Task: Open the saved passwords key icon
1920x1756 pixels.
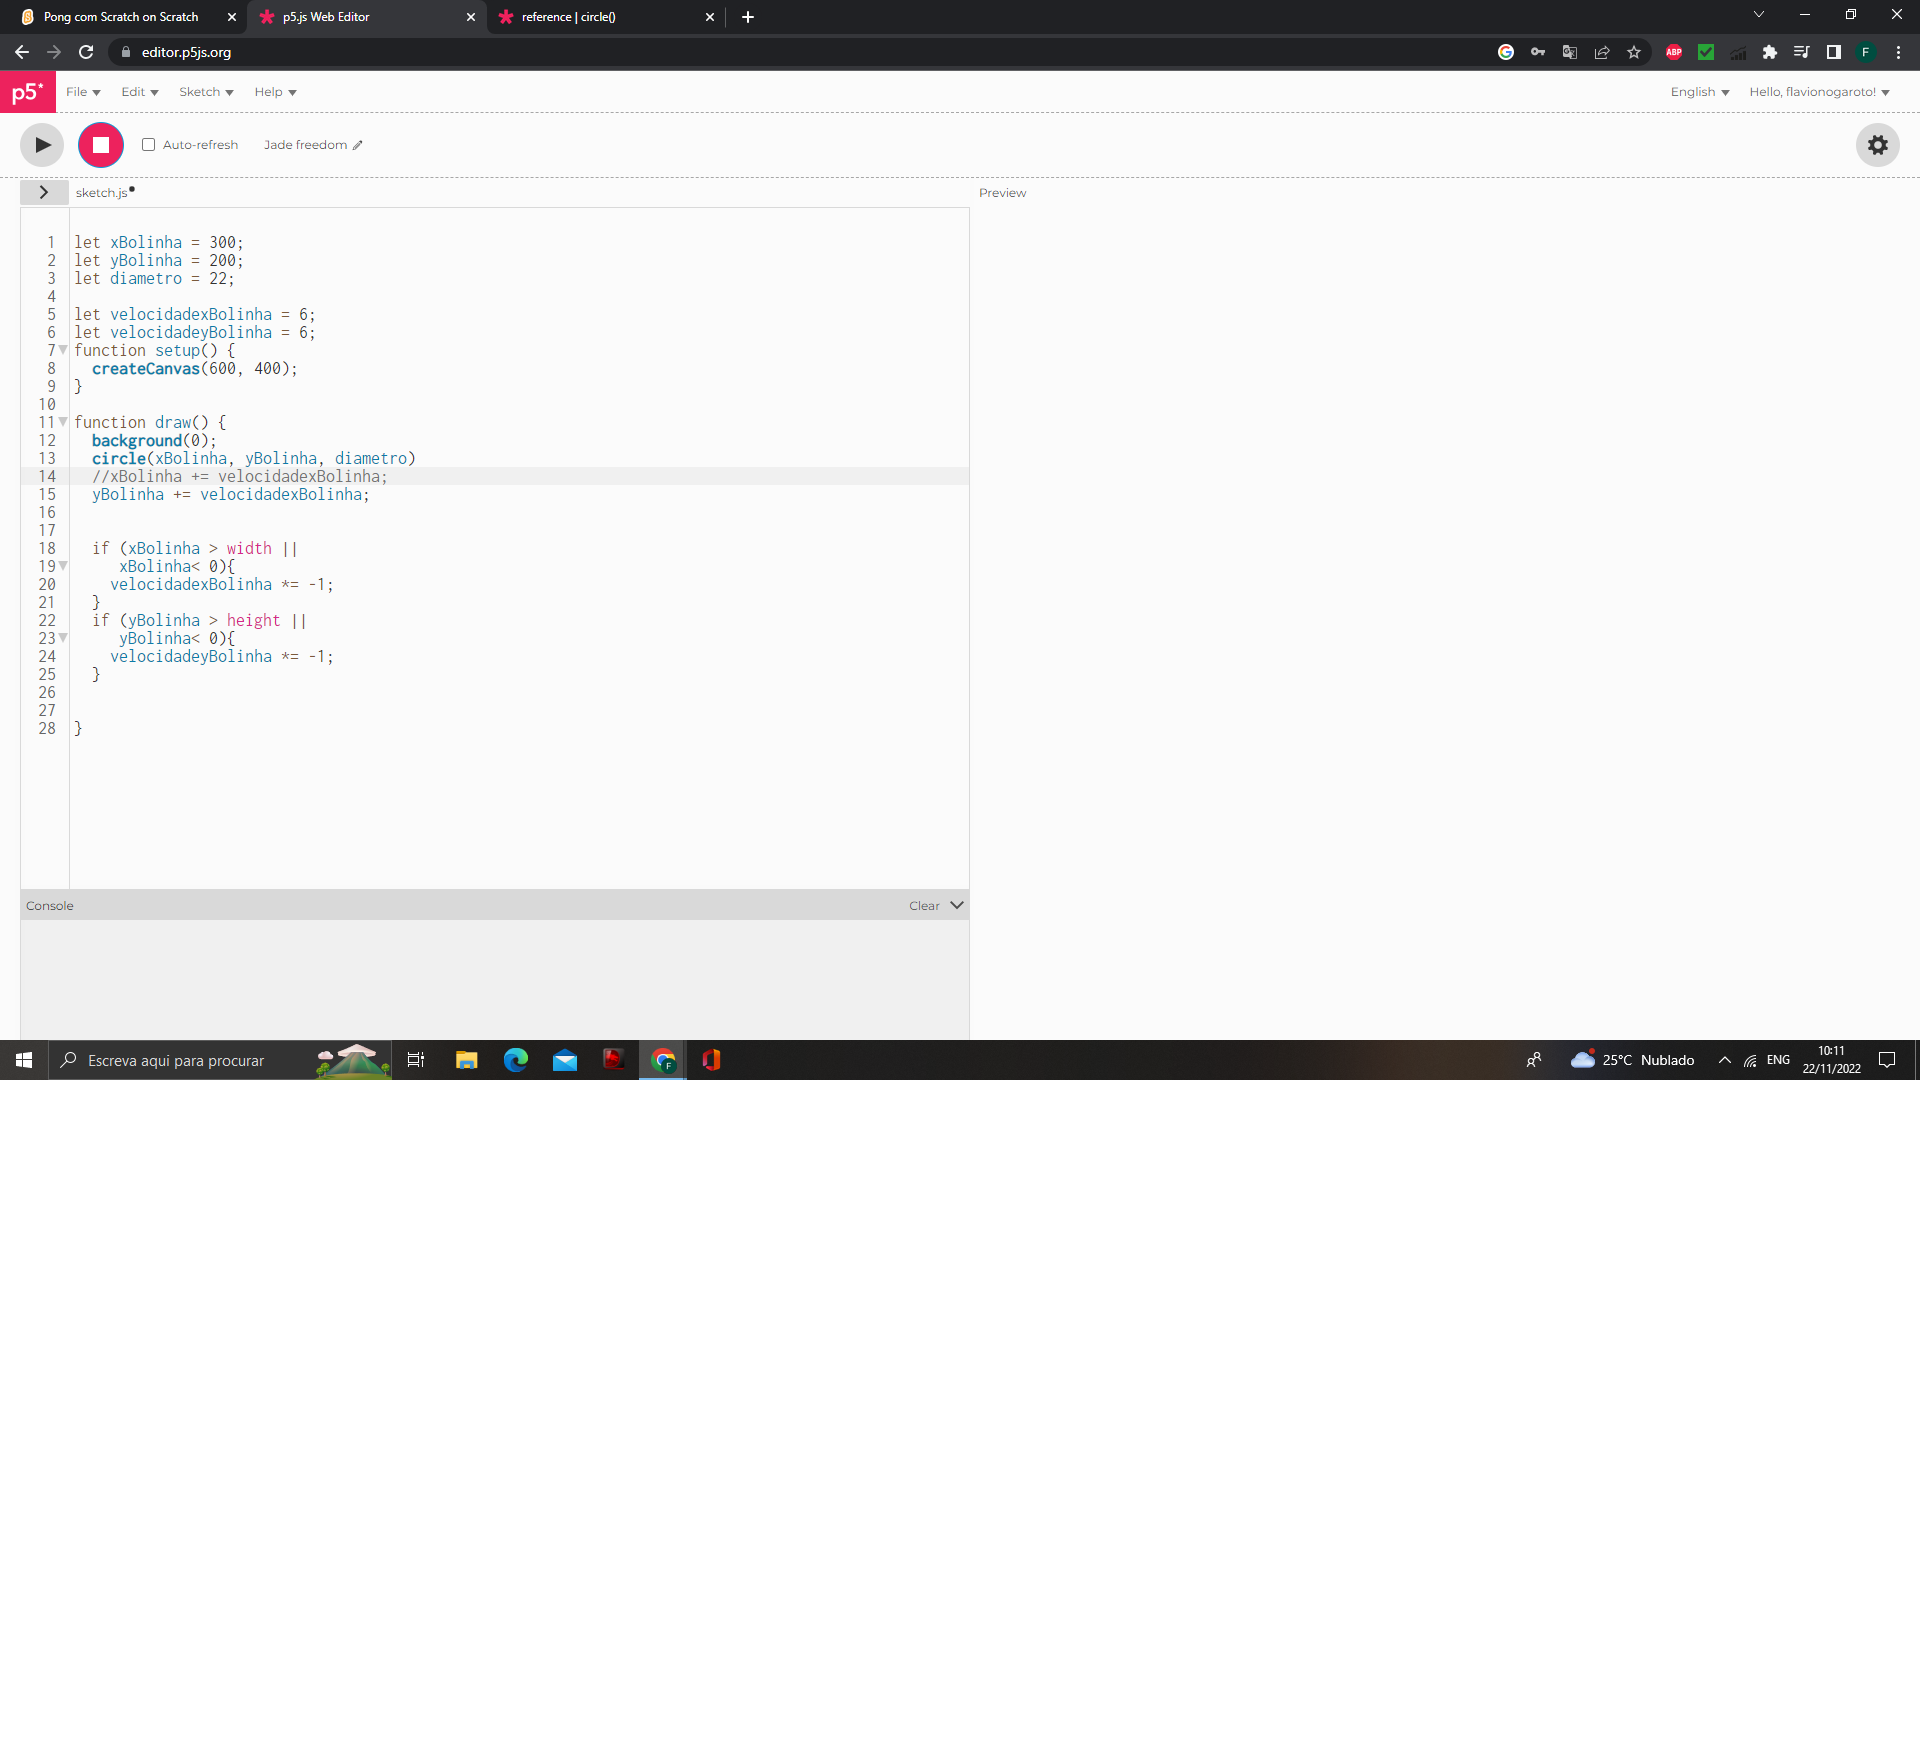Action: tap(1538, 52)
